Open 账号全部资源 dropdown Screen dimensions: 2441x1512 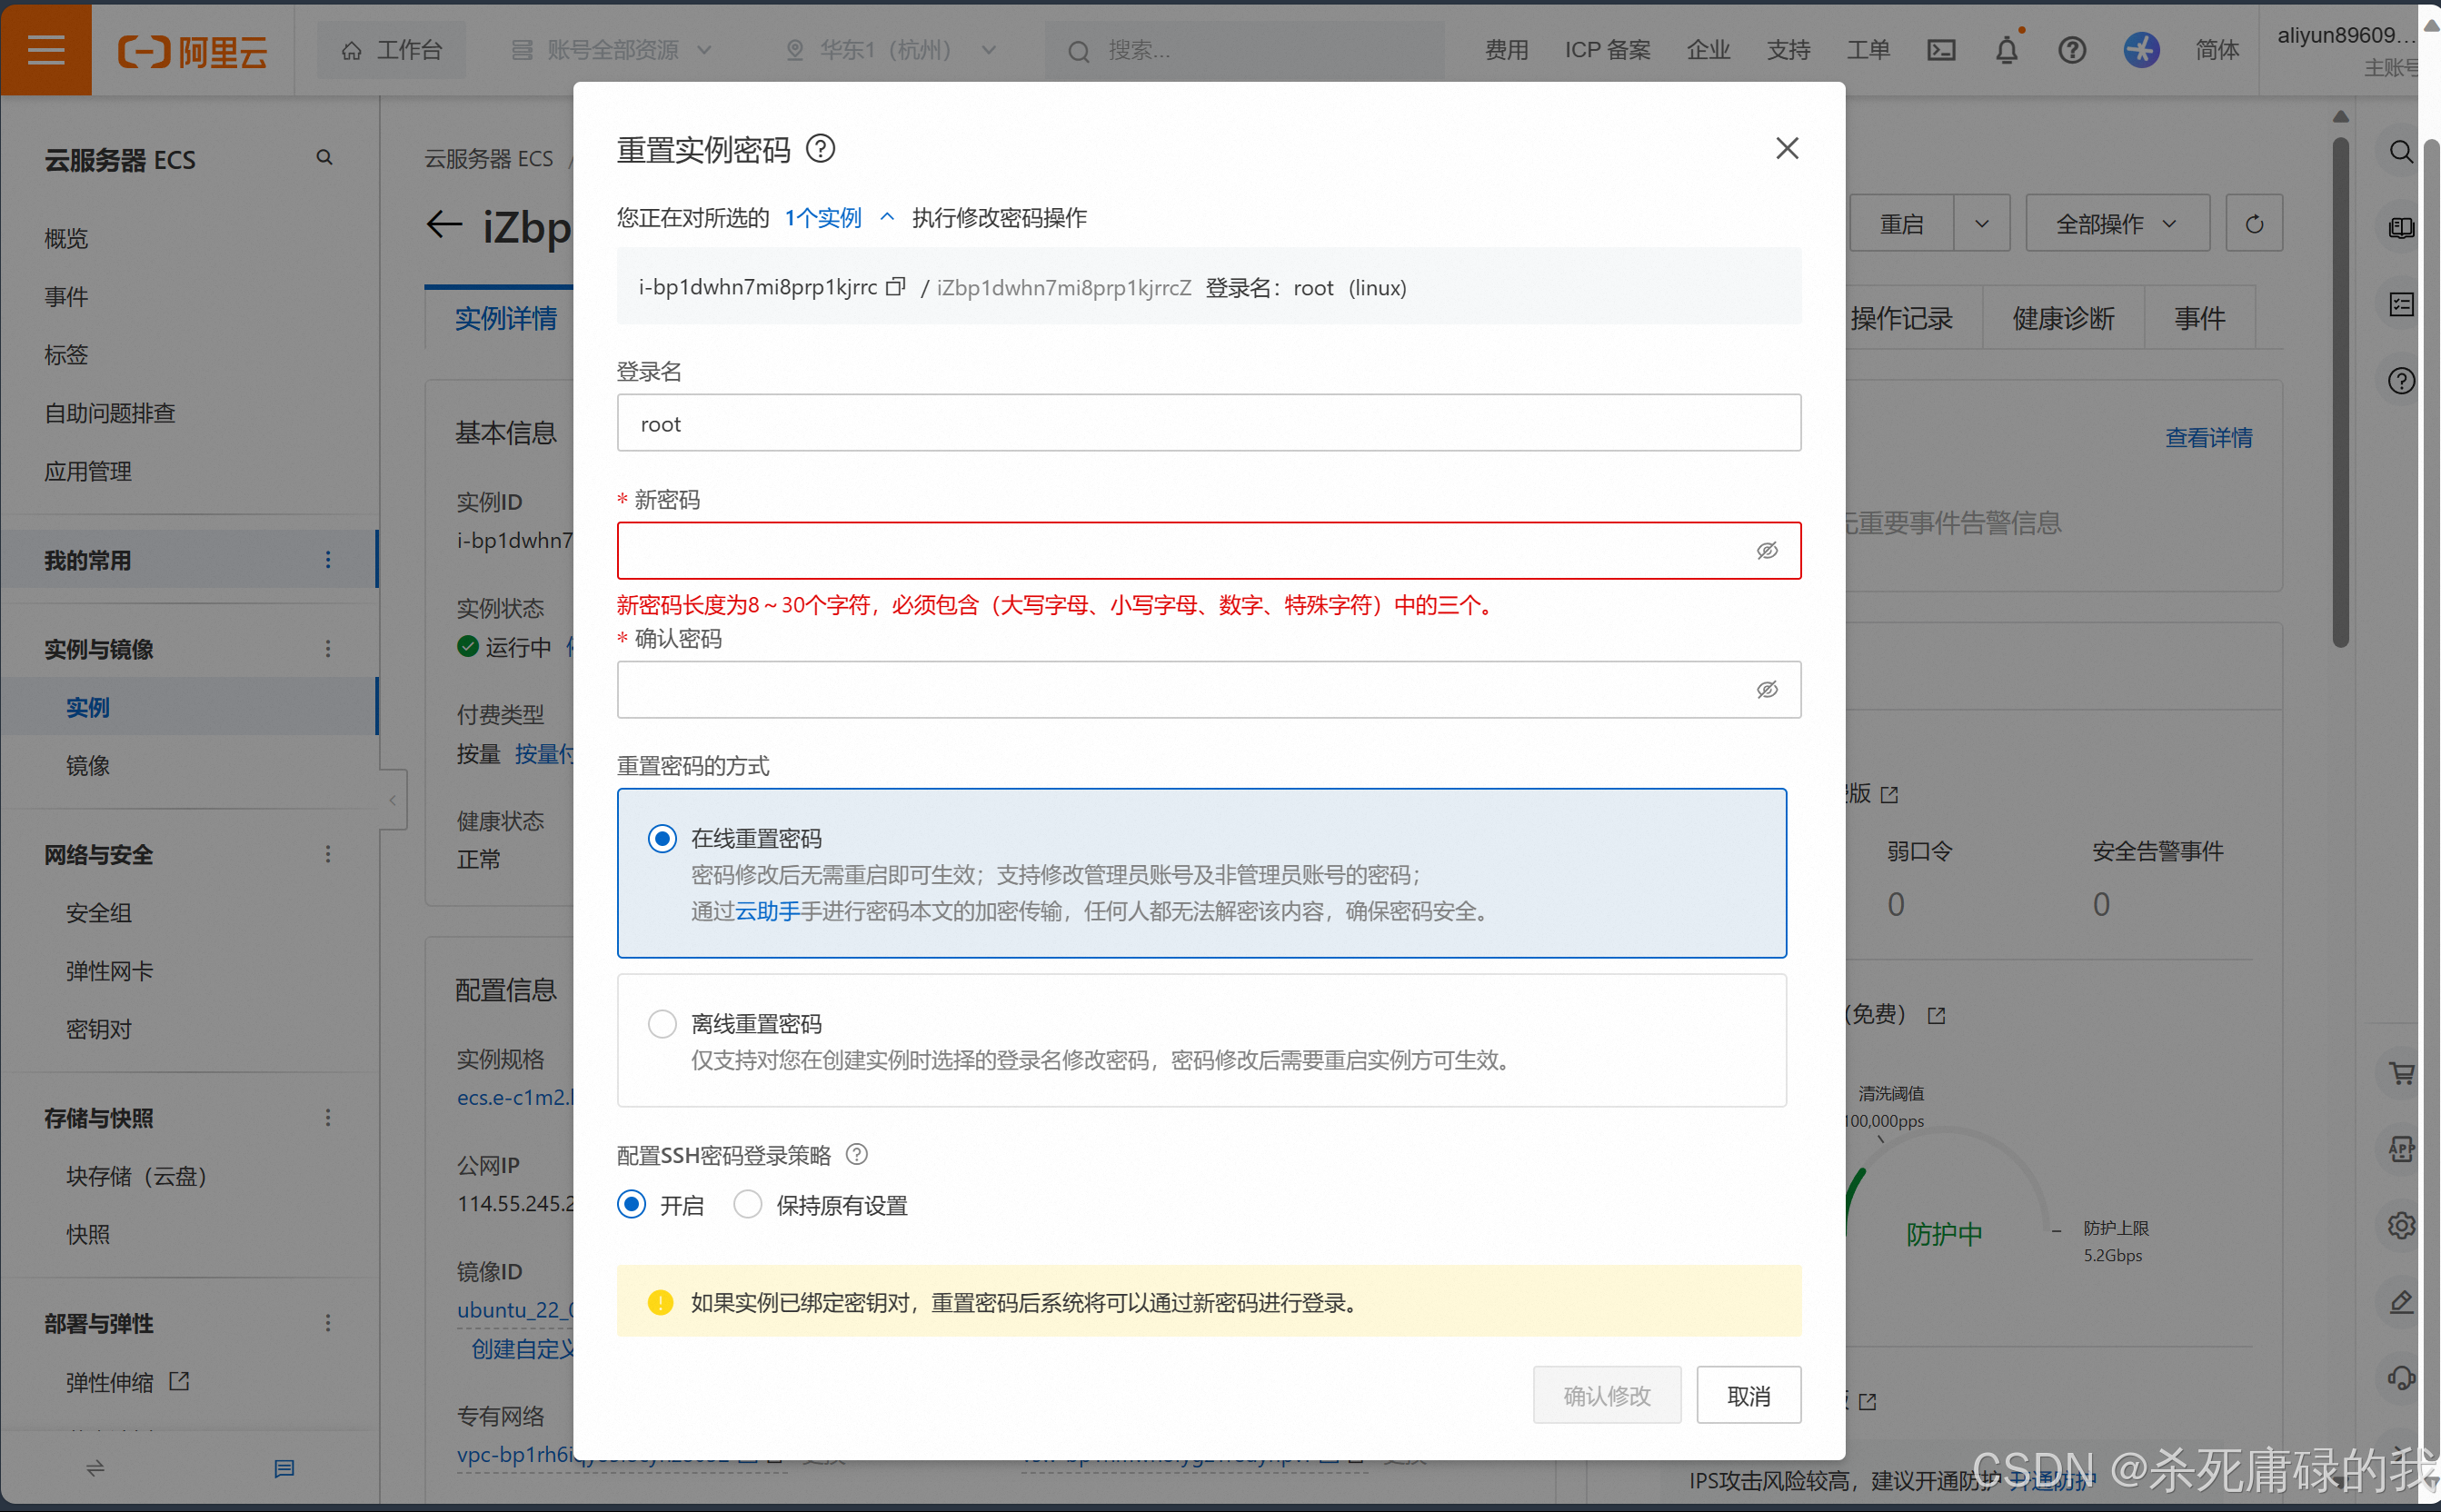coord(612,50)
